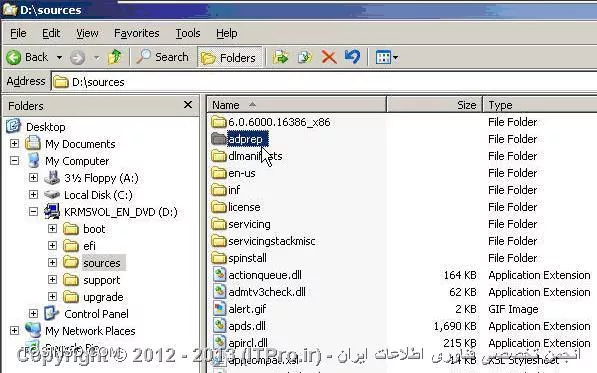Viewport: 597px width, 373px height.
Task: Sort by Size column header
Action: 434,105
